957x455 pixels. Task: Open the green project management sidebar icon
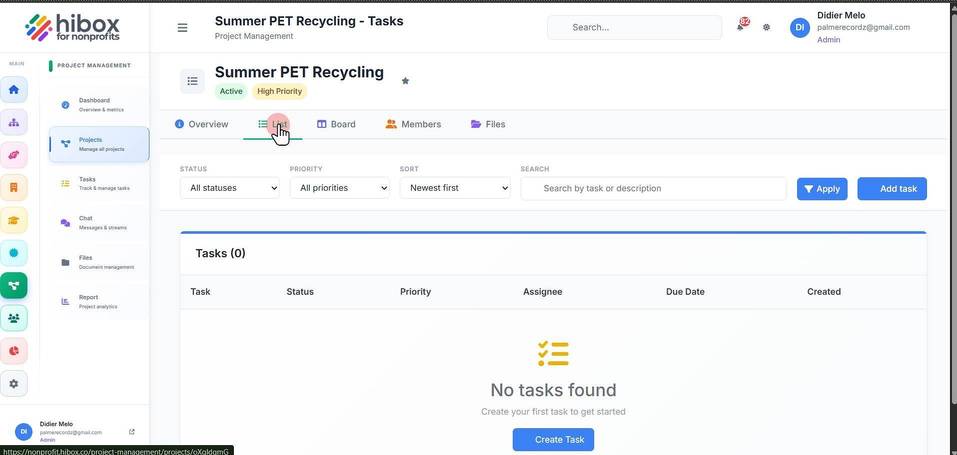coord(13,285)
